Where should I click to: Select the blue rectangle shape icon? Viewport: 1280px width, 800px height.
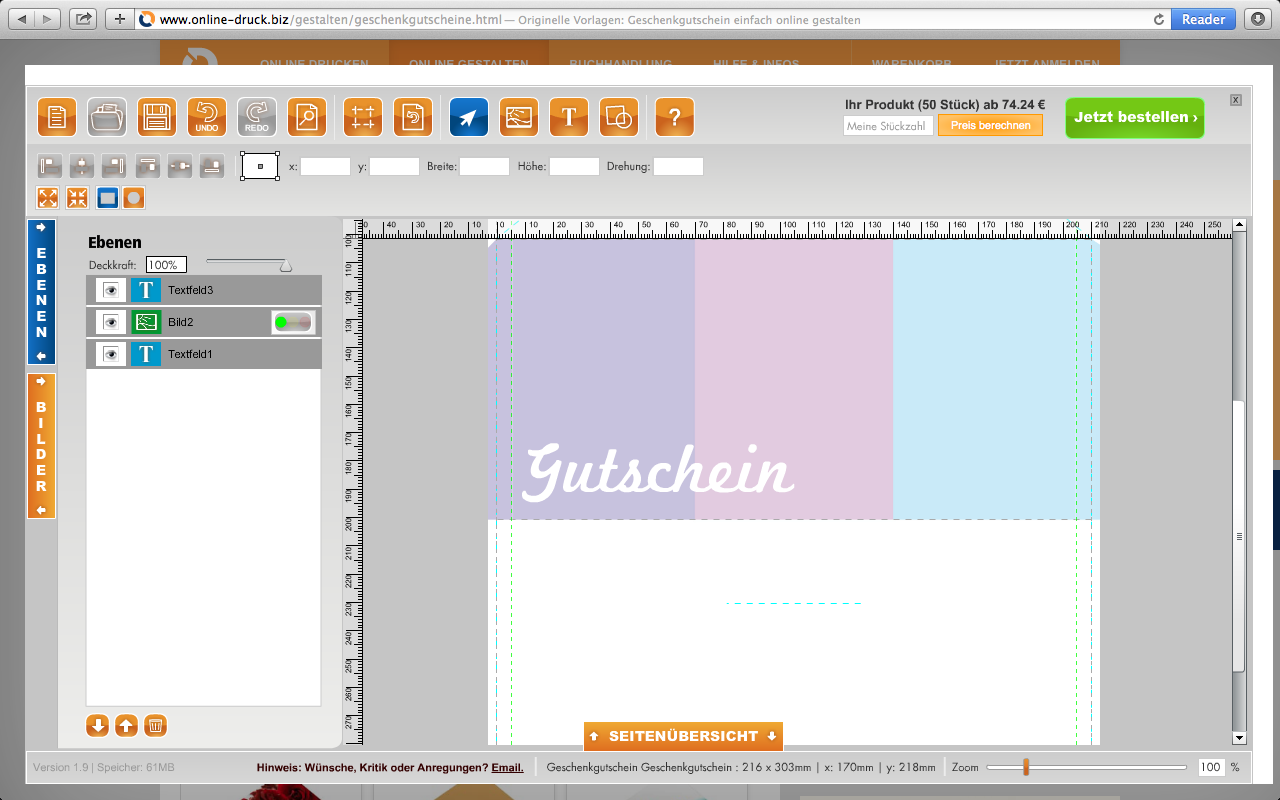(106, 197)
